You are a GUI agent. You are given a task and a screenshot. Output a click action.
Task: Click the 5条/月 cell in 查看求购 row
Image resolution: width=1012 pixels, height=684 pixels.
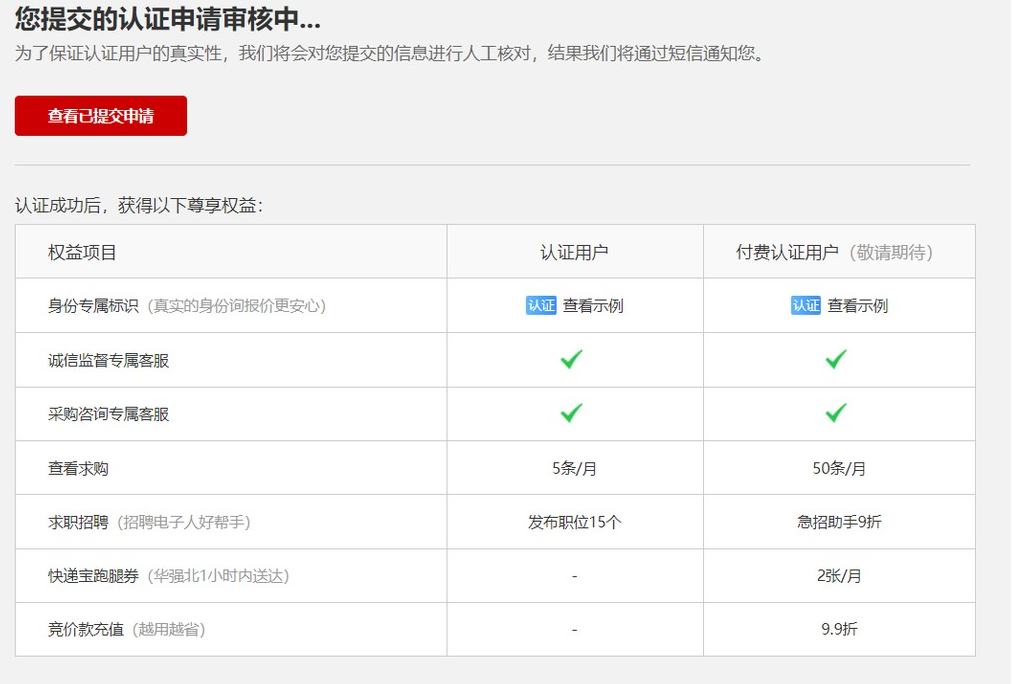pyautogui.click(x=574, y=468)
